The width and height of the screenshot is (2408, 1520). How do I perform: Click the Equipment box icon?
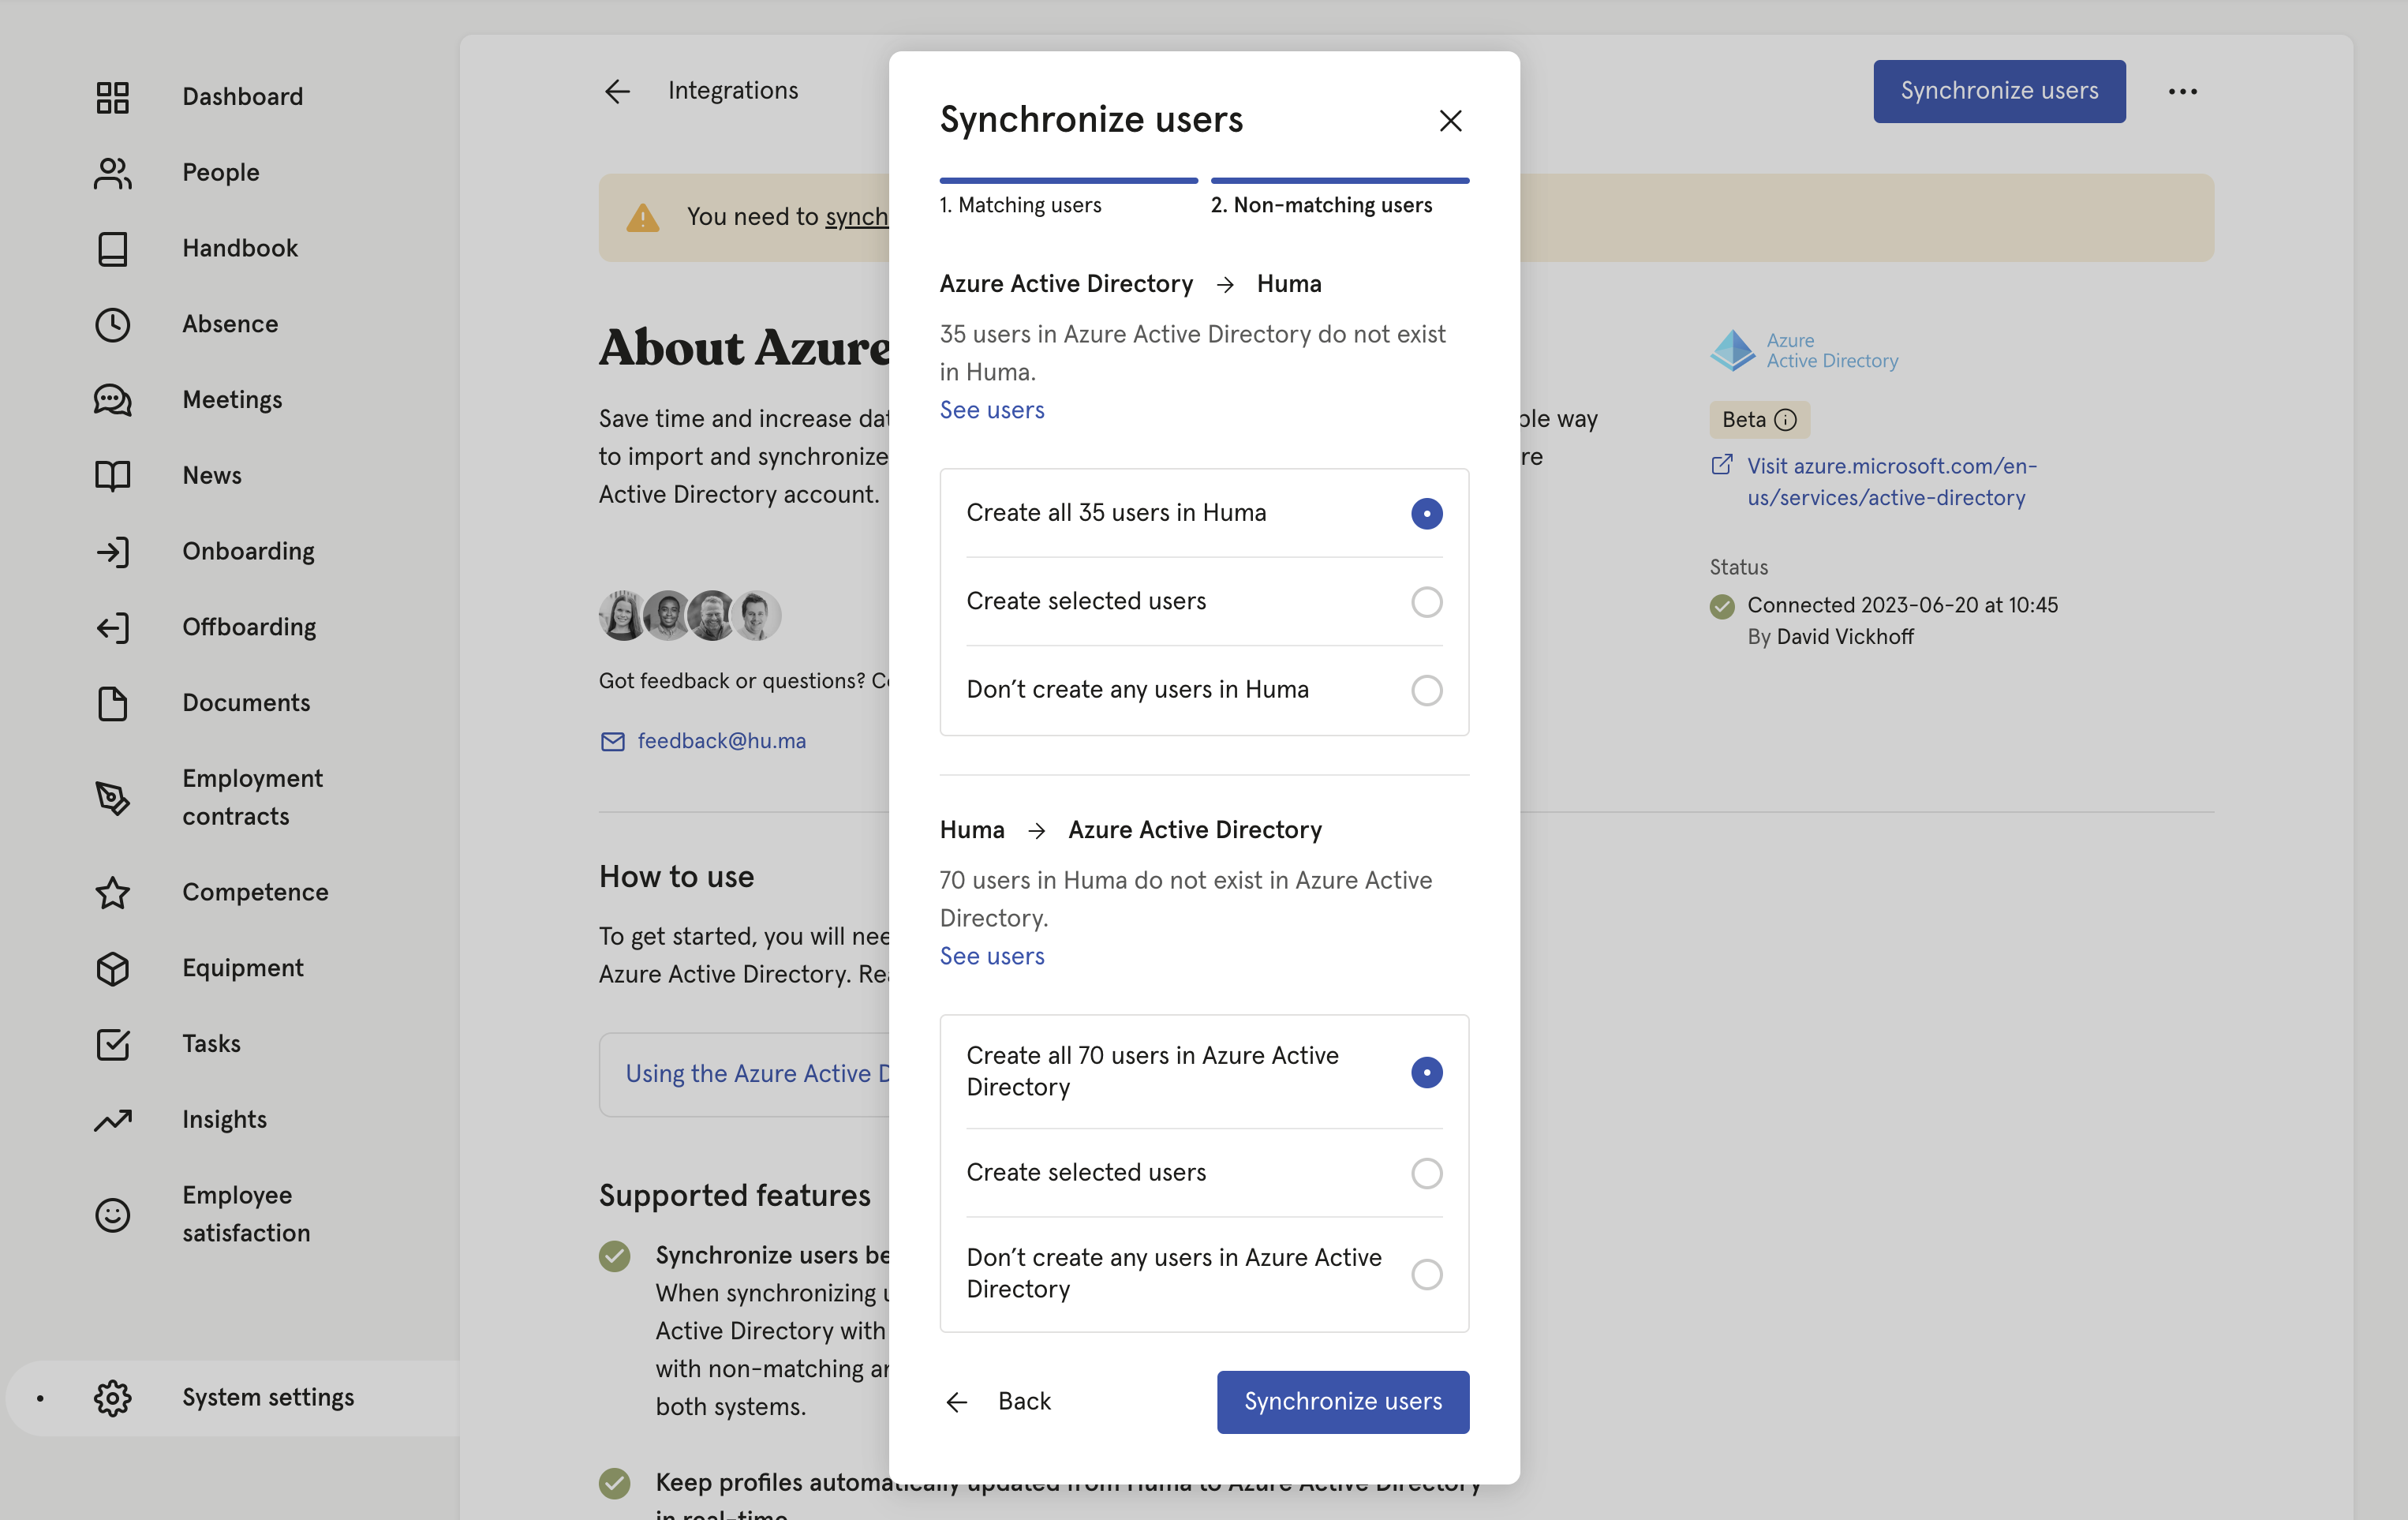point(112,969)
